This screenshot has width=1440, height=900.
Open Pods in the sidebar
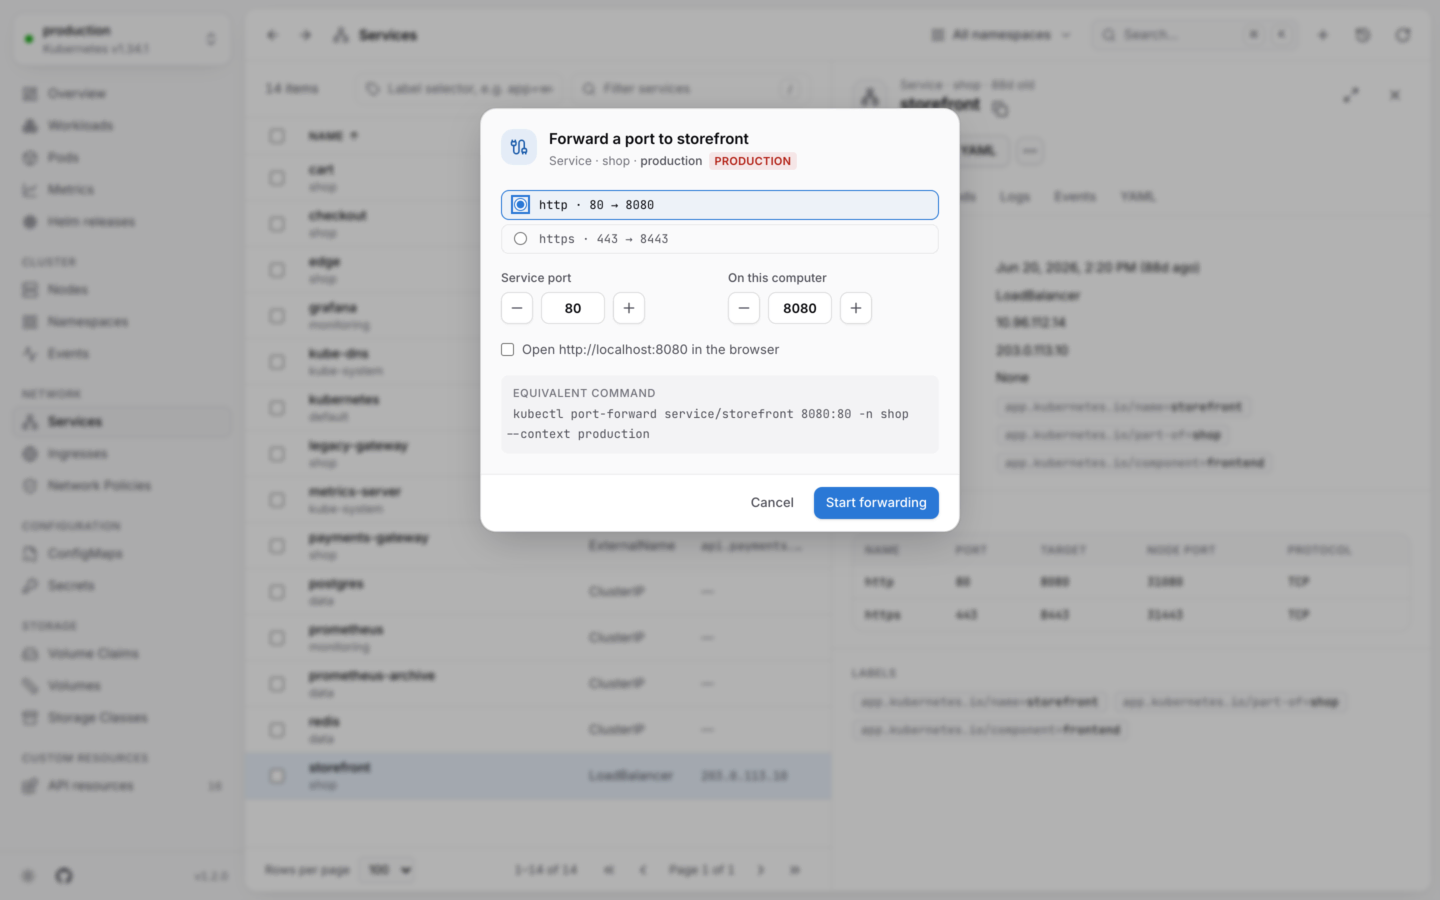coord(122,158)
